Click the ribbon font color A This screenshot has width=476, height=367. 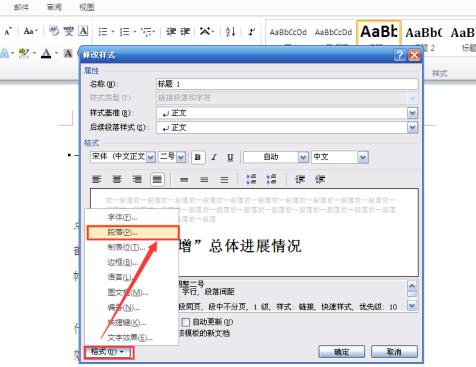coord(46,53)
